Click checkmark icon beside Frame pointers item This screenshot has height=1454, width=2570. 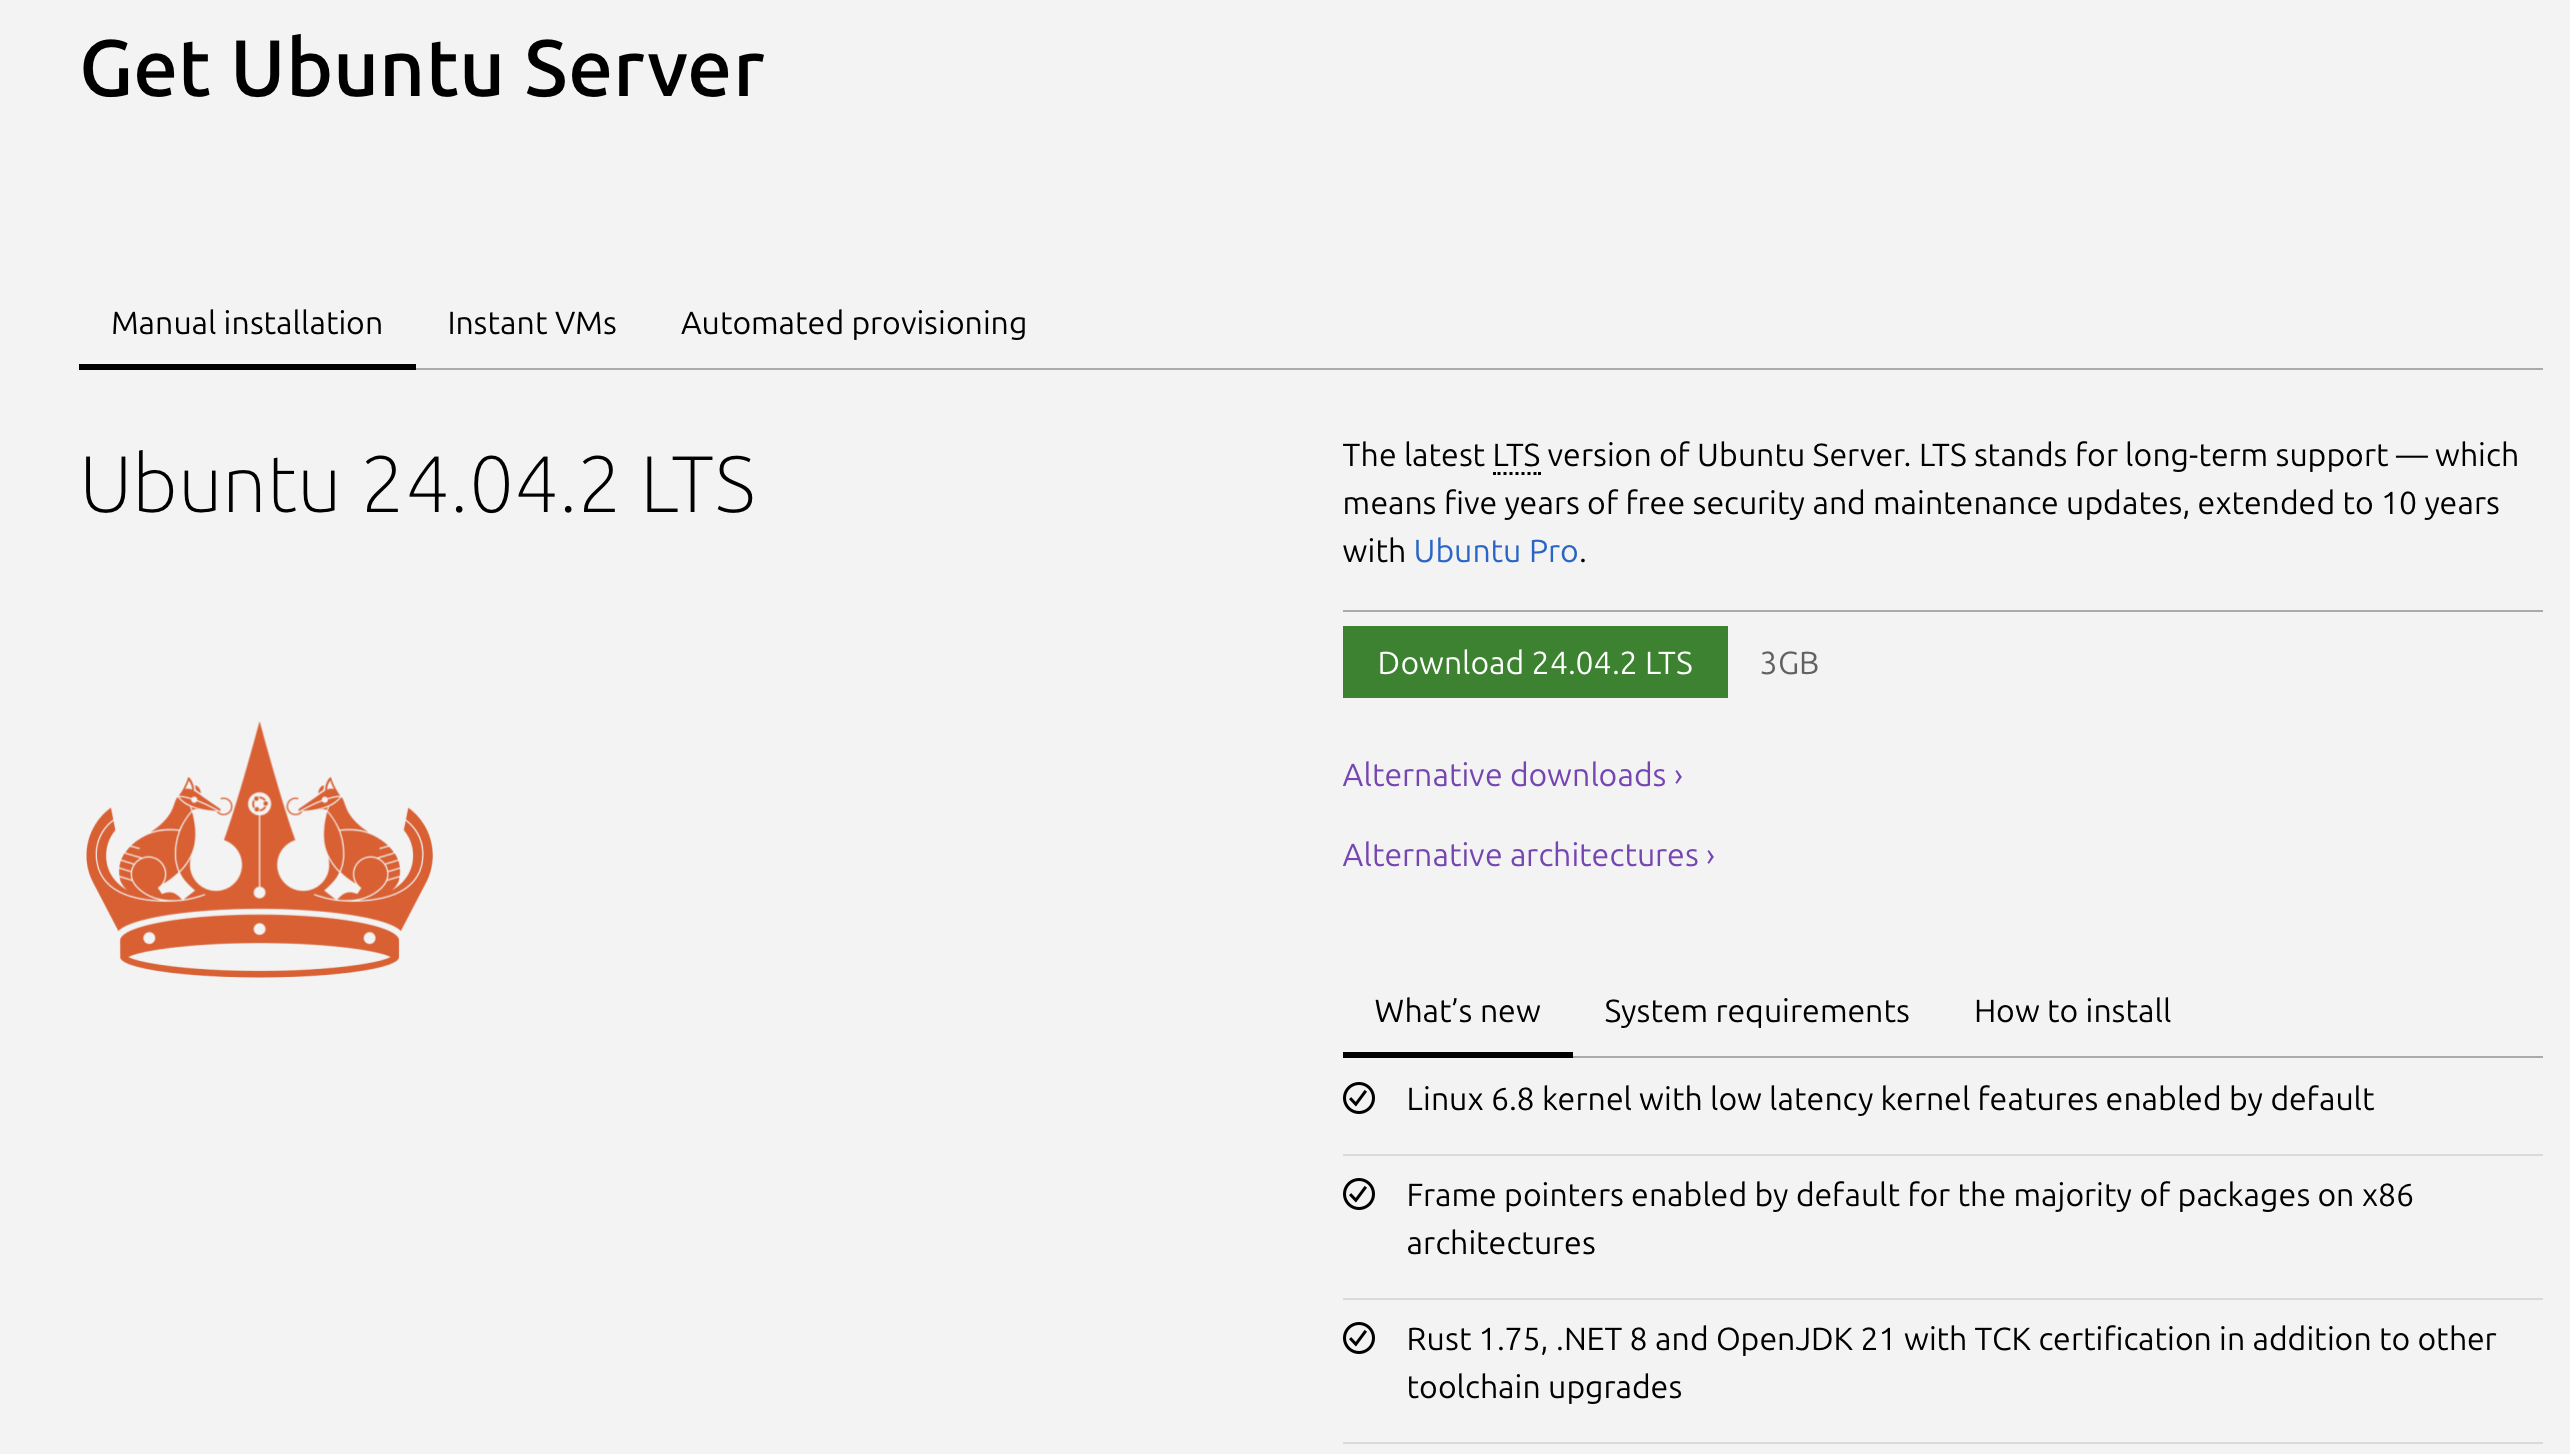click(1359, 1194)
